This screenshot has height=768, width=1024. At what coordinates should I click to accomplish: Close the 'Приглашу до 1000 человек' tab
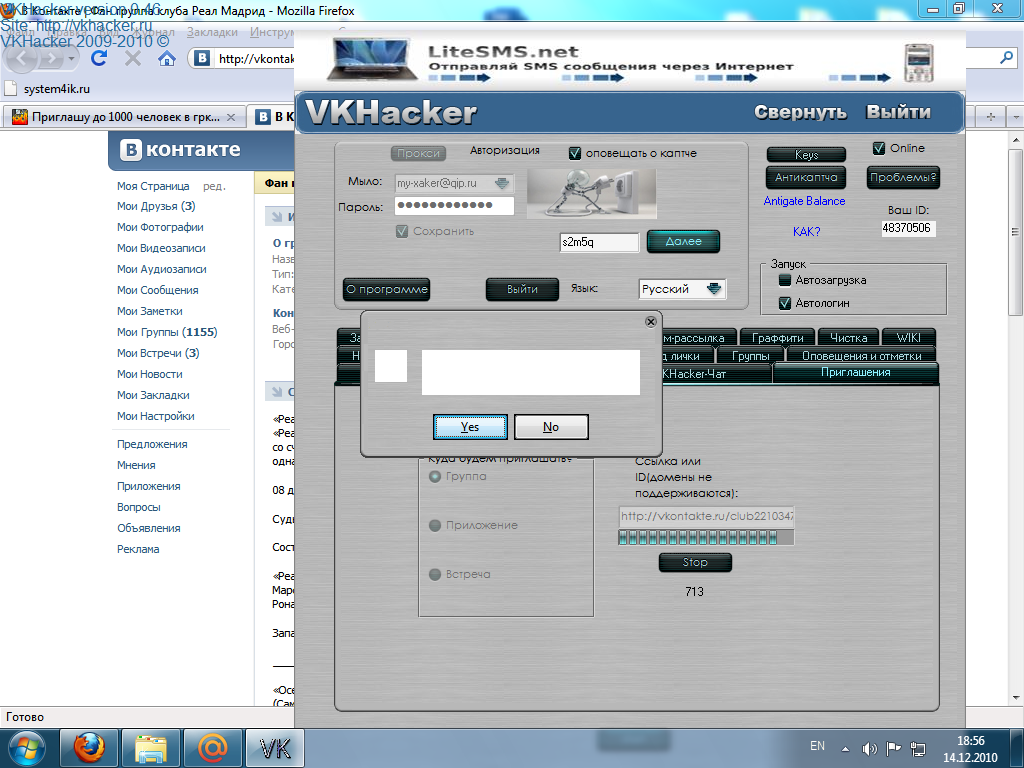[231, 118]
